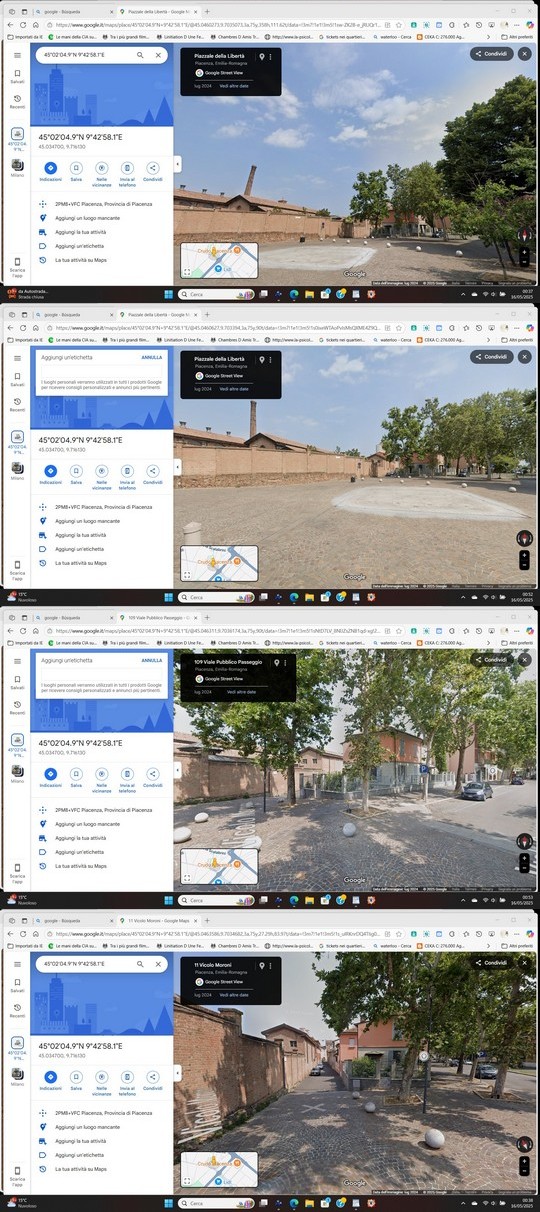Click 'Invia al telefono' icon in 109 Viale window
540x1212 pixels.
pyautogui.click(x=127, y=775)
